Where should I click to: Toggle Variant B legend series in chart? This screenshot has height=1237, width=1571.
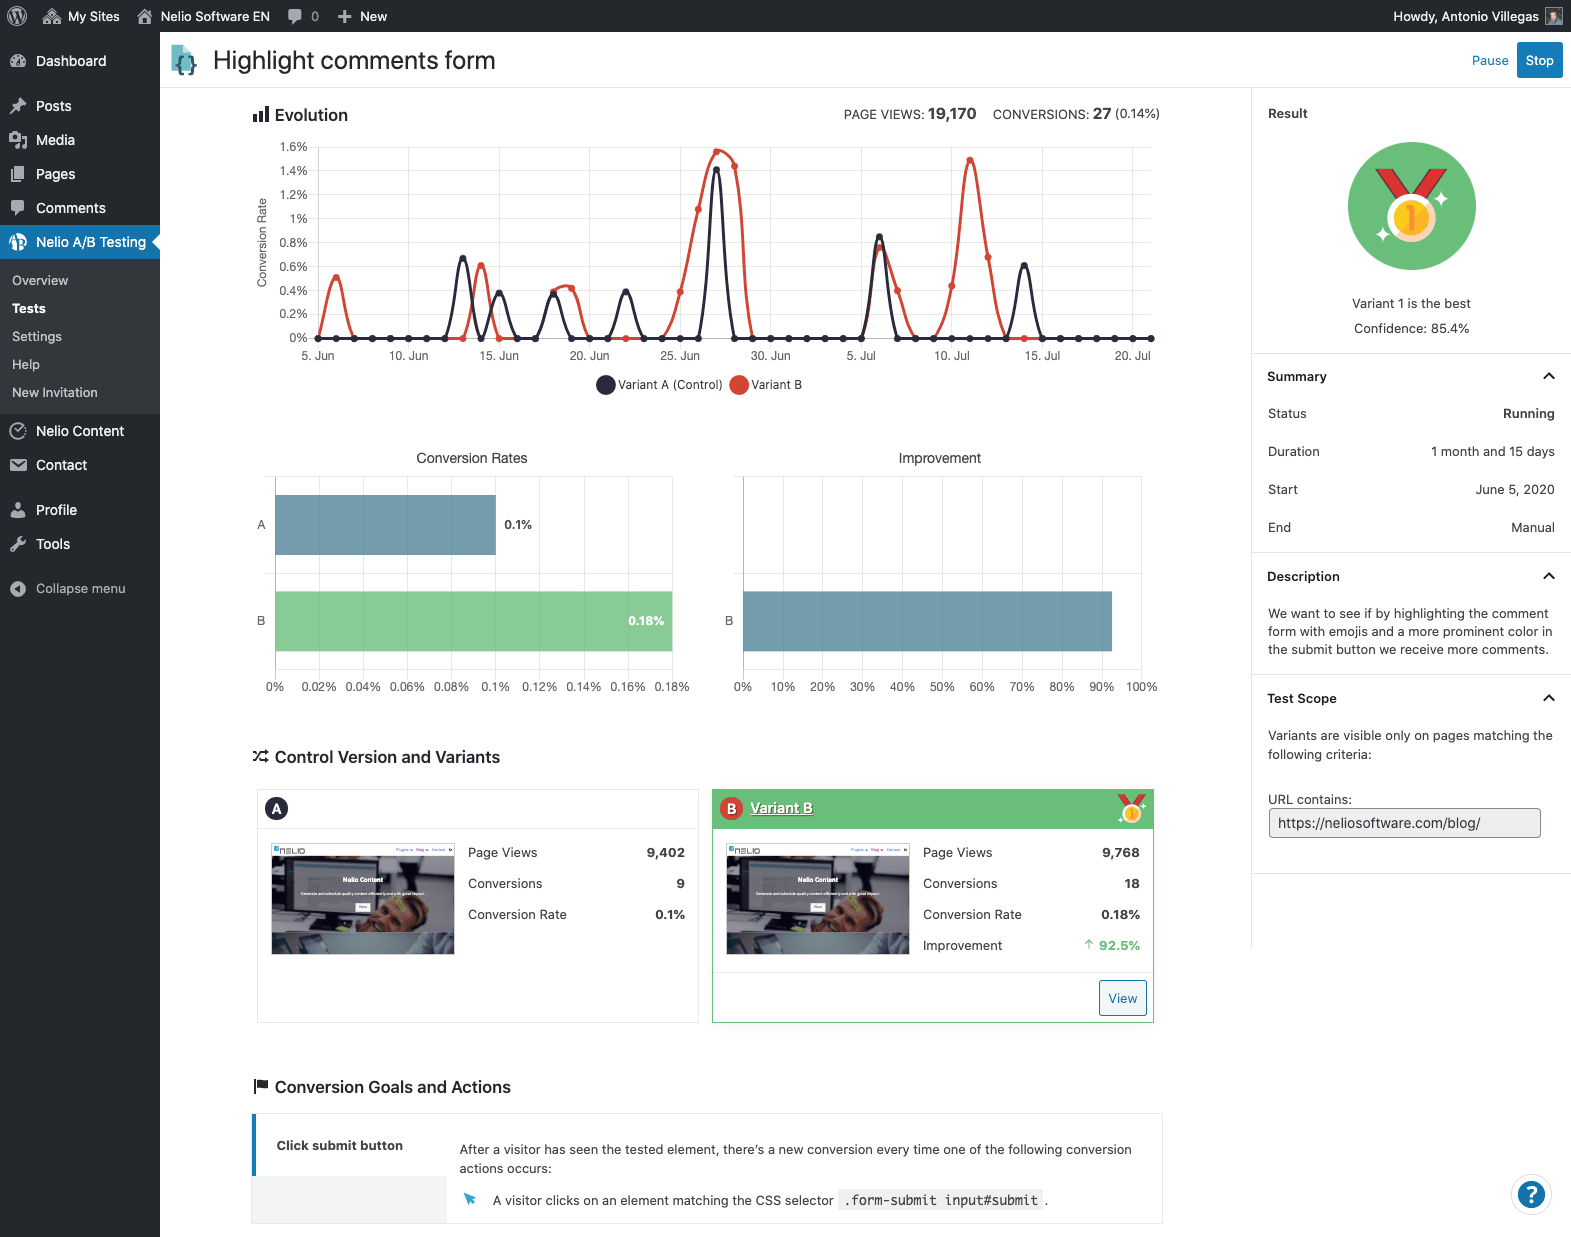click(x=766, y=385)
